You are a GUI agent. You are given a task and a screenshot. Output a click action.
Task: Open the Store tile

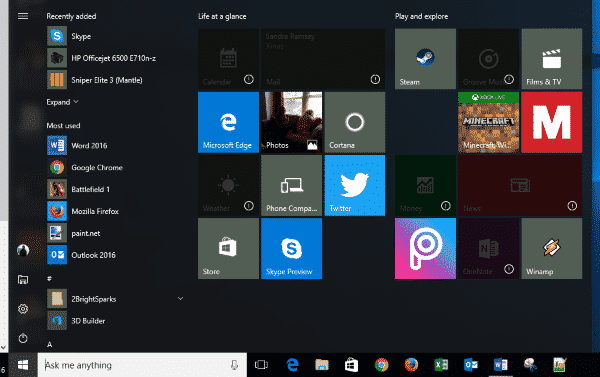tap(228, 248)
